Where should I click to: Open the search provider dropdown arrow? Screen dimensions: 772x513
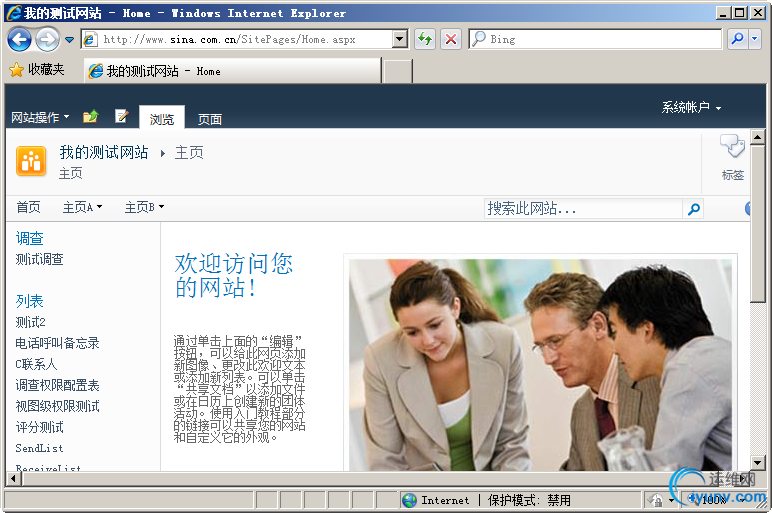755,39
